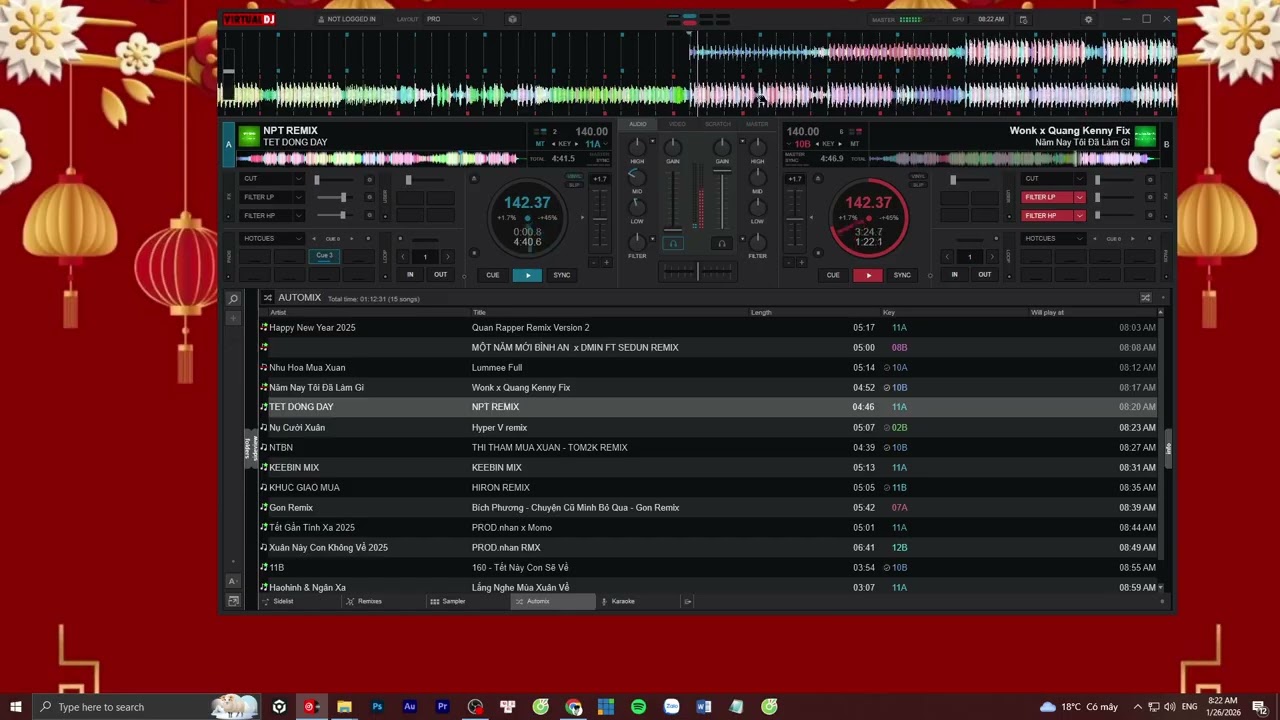This screenshot has height=720, width=1280.
Task: Click deck A SYNC button
Action: tap(562, 275)
